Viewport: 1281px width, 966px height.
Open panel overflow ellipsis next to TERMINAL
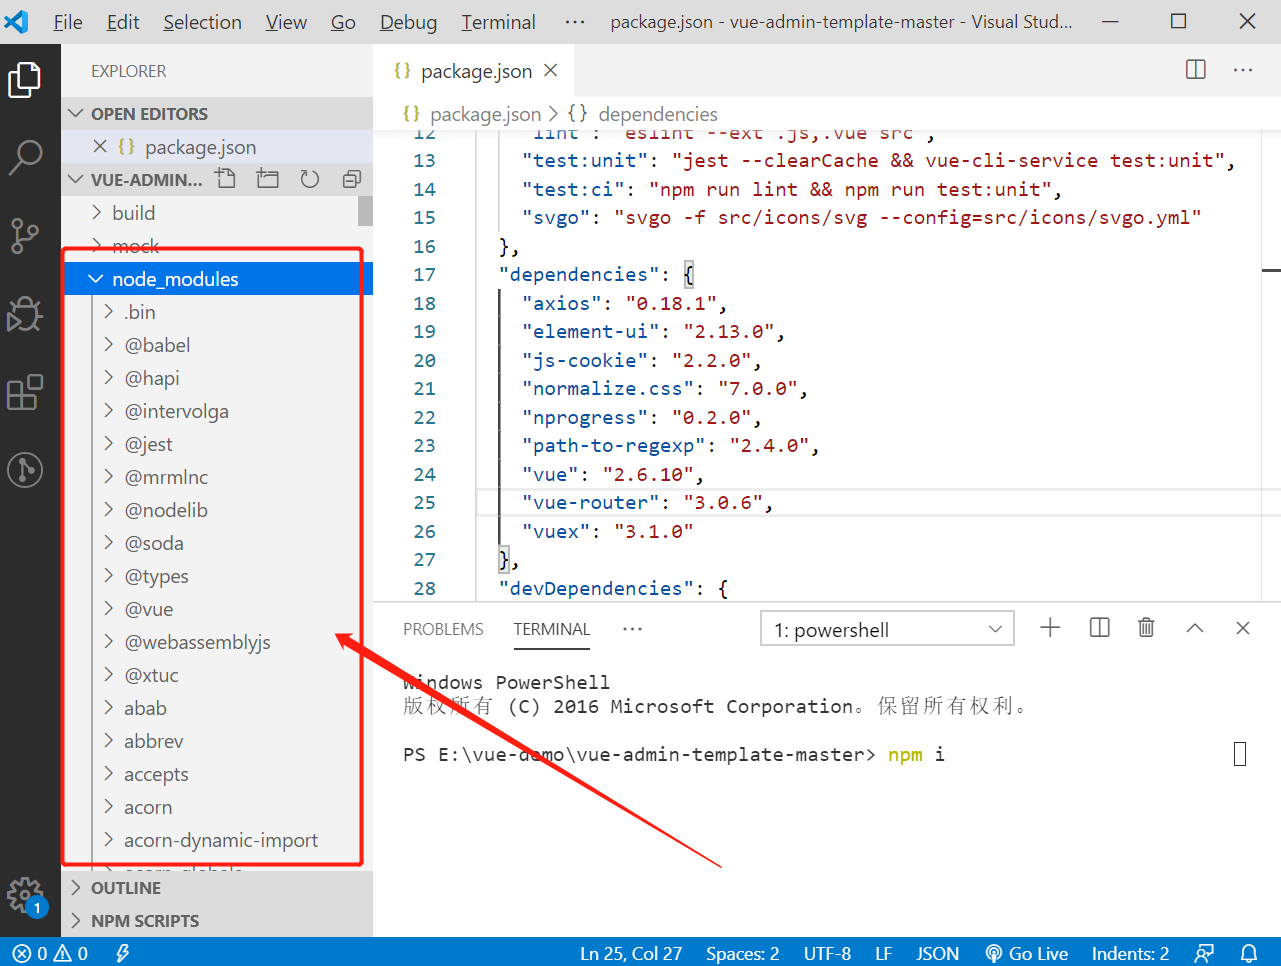(632, 629)
